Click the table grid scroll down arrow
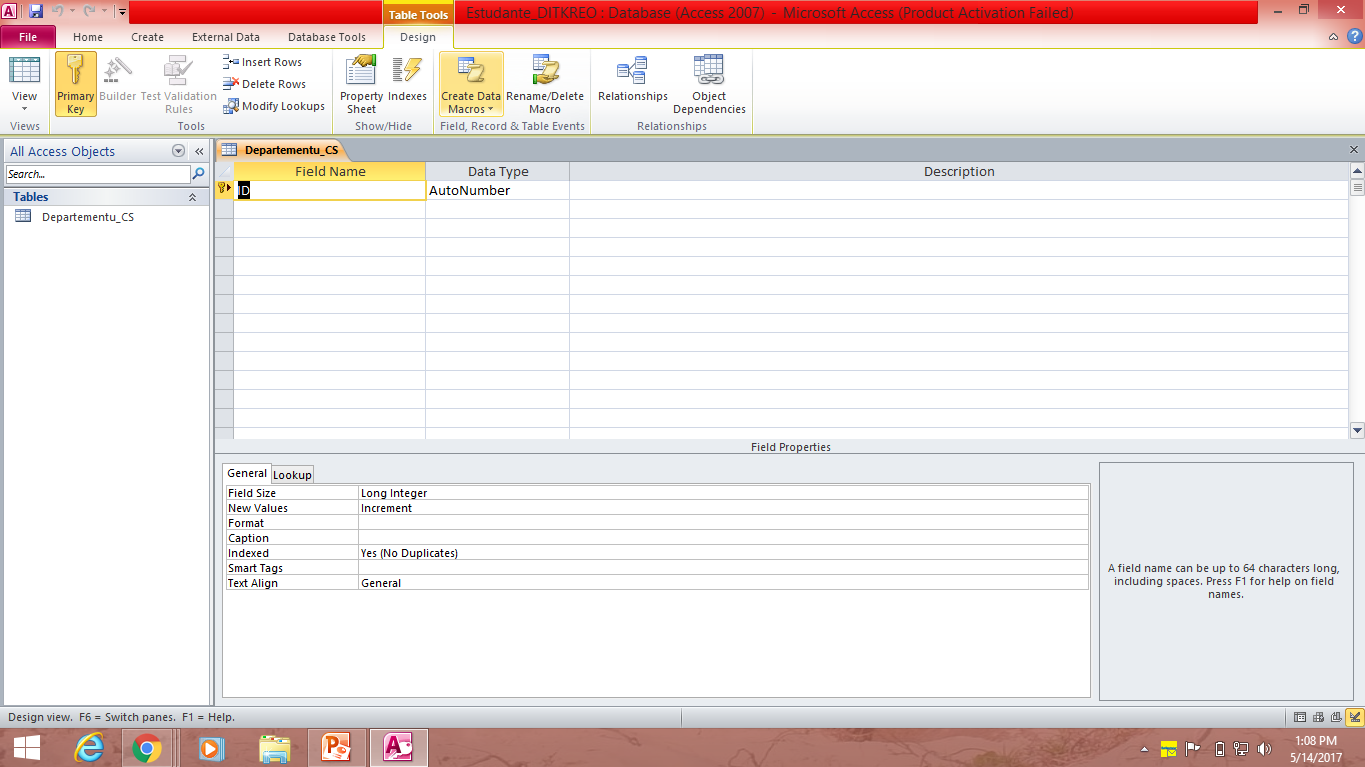This screenshot has width=1365, height=767. 1357,431
